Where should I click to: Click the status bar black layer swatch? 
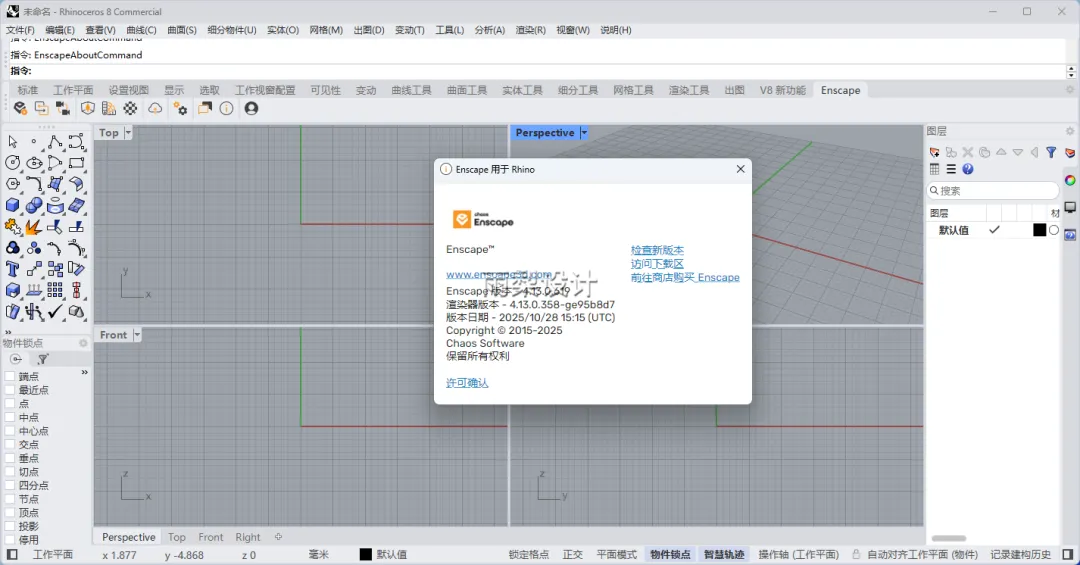(x=366, y=555)
